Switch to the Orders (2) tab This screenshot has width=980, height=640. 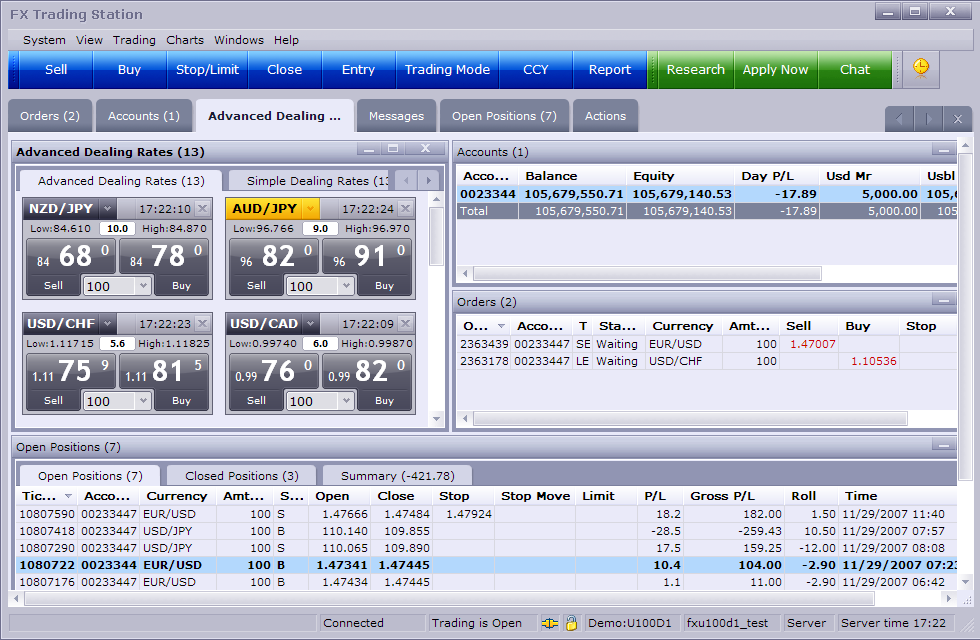tap(50, 116)
